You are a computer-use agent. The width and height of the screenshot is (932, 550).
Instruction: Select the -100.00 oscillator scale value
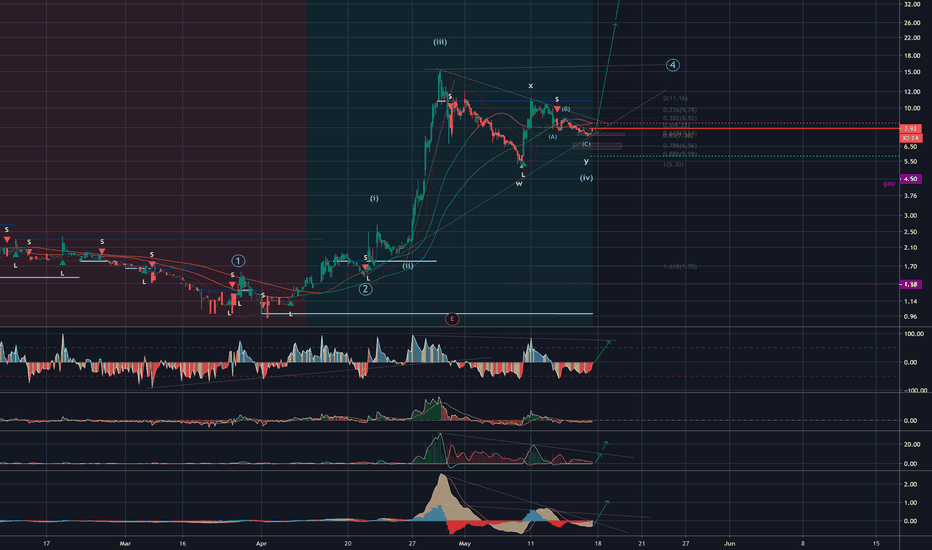[915, 391]
